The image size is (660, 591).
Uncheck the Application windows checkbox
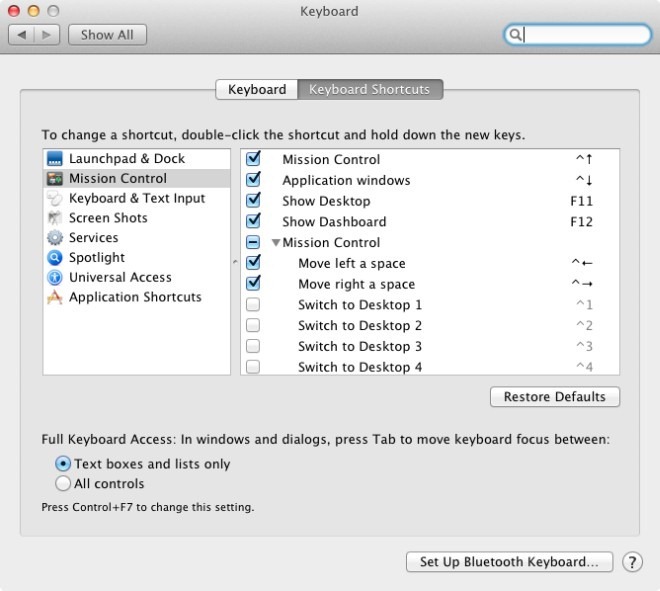click(253, 179)
